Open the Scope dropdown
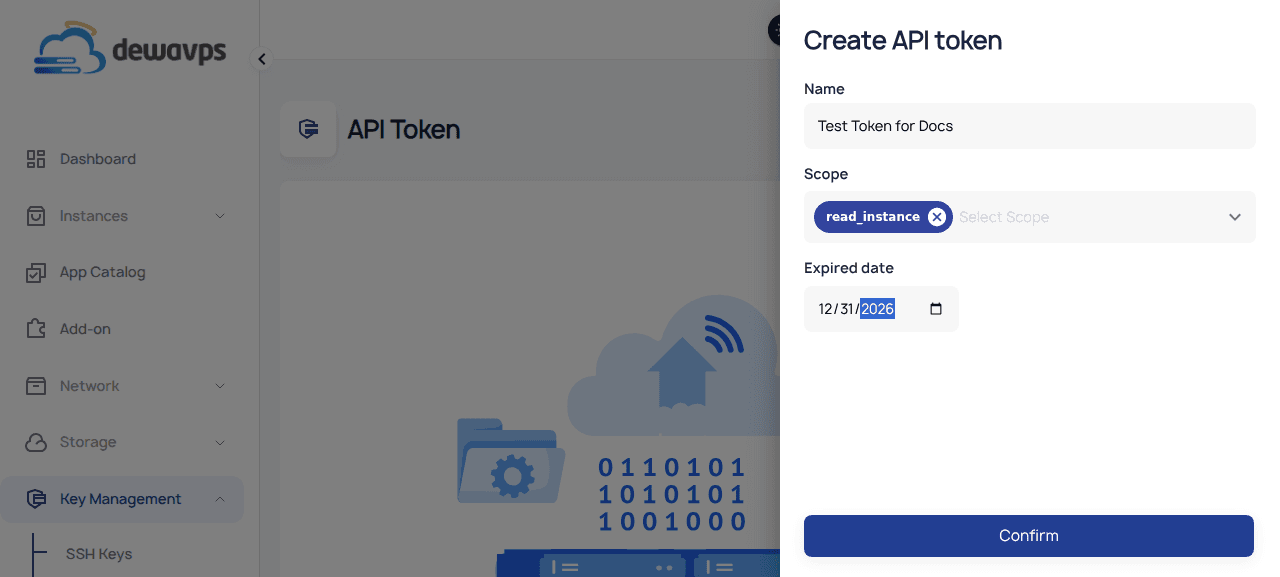The width and height of the screenshot is (1280, 577). tap(1234, 216)
